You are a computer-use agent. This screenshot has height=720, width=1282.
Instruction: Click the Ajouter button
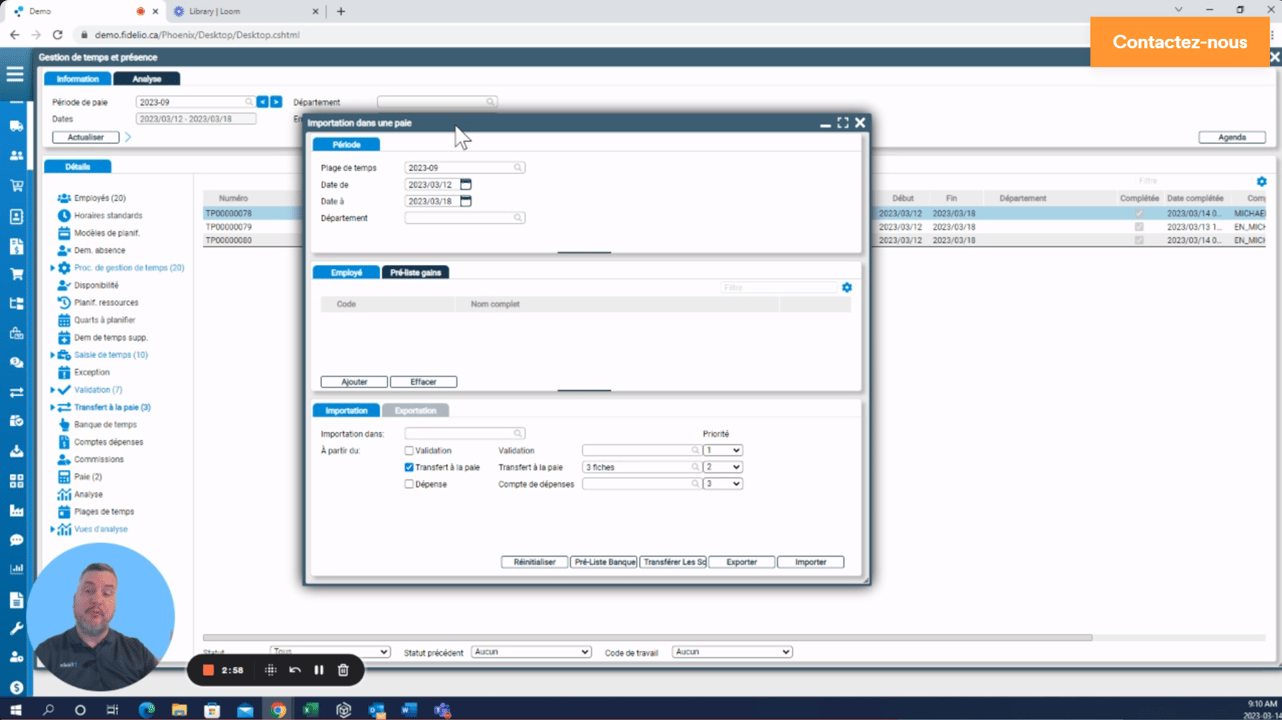(x=354, y=382)
